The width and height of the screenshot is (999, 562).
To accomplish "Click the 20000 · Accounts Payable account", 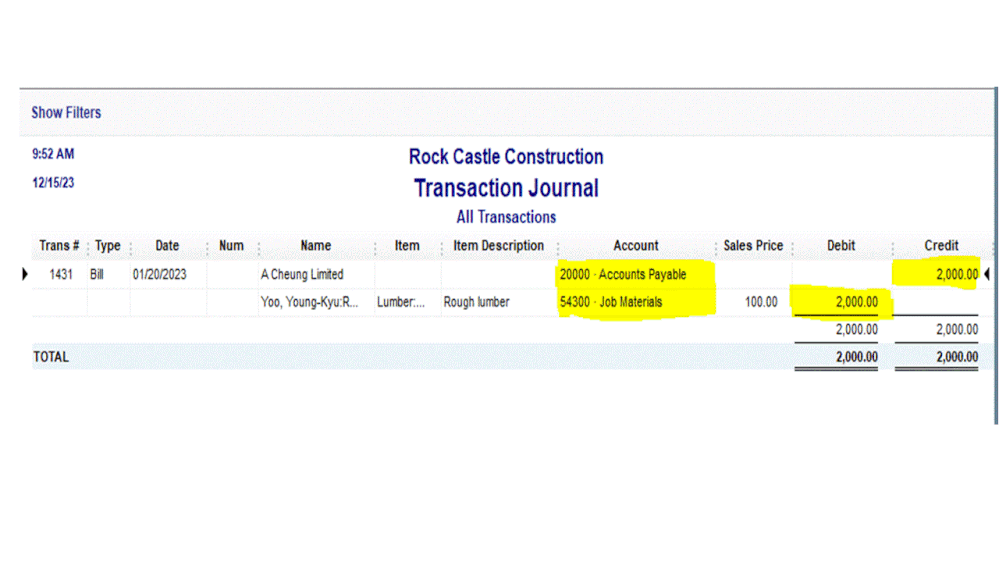I will [623, 275].
